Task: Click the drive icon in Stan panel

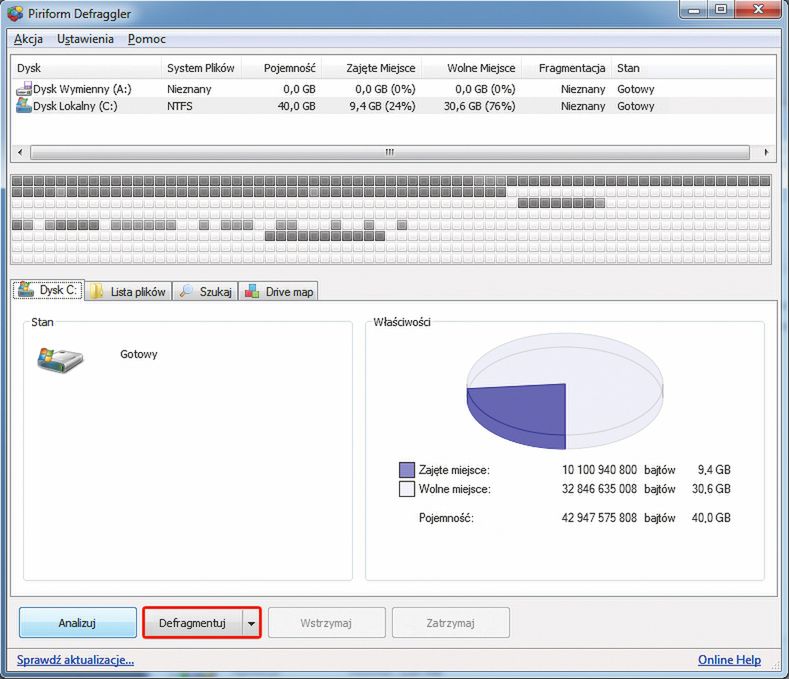Action: click(x=60, y=360)
